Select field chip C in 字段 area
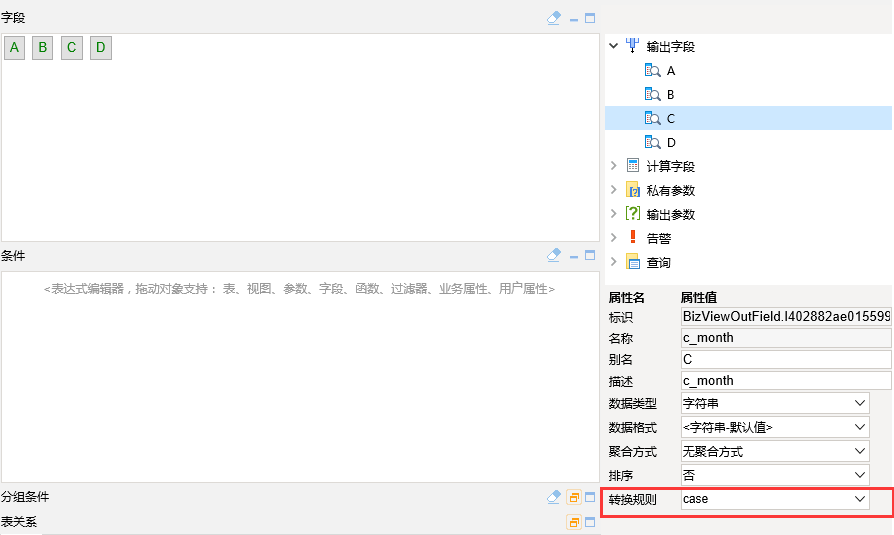The height and width of the screenshot is (535, 894). click(72, 48)
